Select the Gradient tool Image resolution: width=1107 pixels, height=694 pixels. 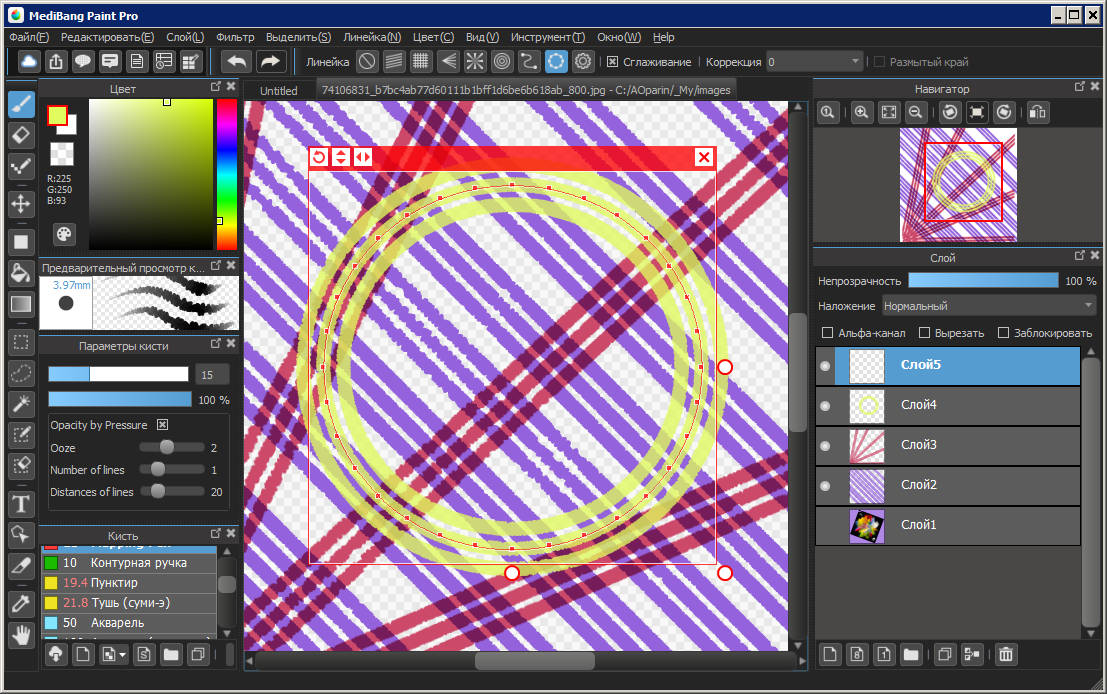pos(20,304)
